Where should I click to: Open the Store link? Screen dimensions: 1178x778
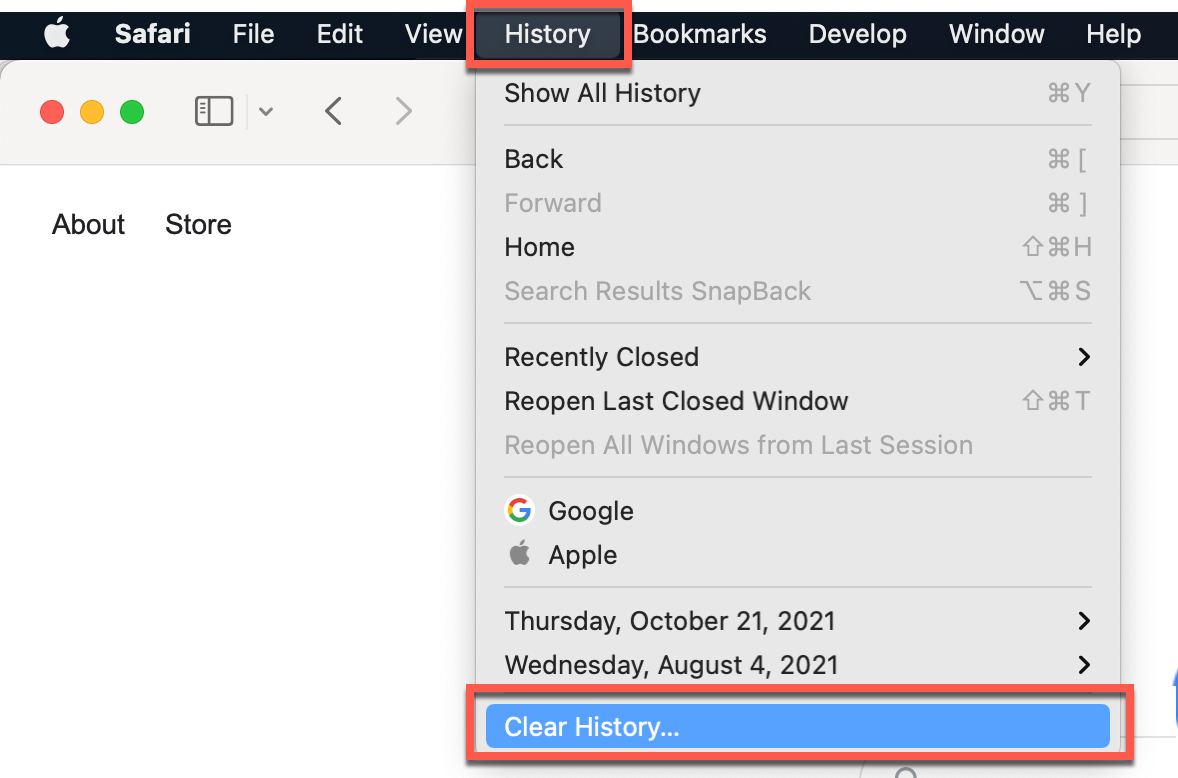pyautogui.click(x=197, y=224)
